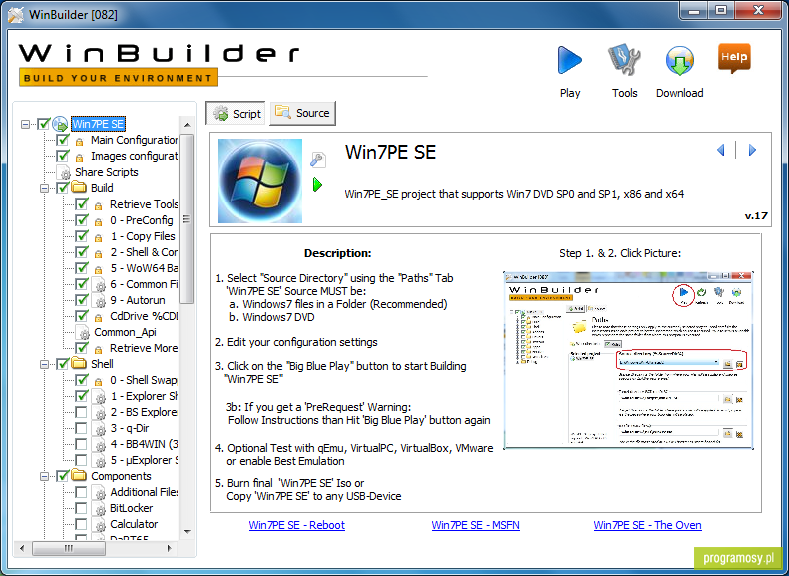Click the script gear icon for 6 - Common Files

tap(99, 284)
